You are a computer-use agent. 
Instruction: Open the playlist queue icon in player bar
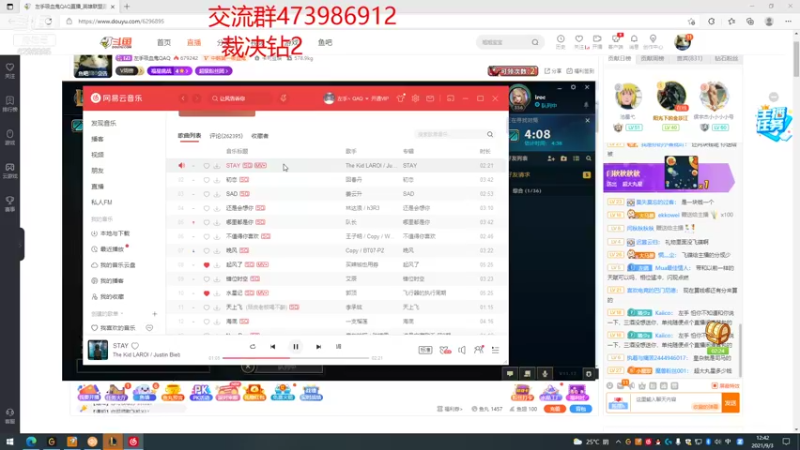(495, 350)
